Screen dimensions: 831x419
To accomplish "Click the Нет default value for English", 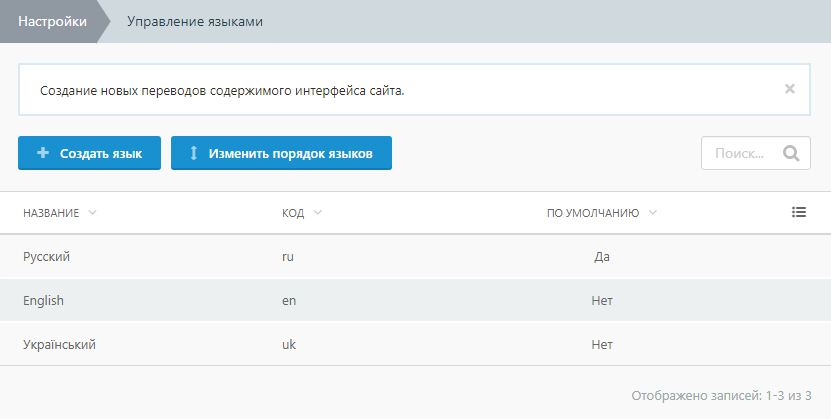I will (601, 300).
